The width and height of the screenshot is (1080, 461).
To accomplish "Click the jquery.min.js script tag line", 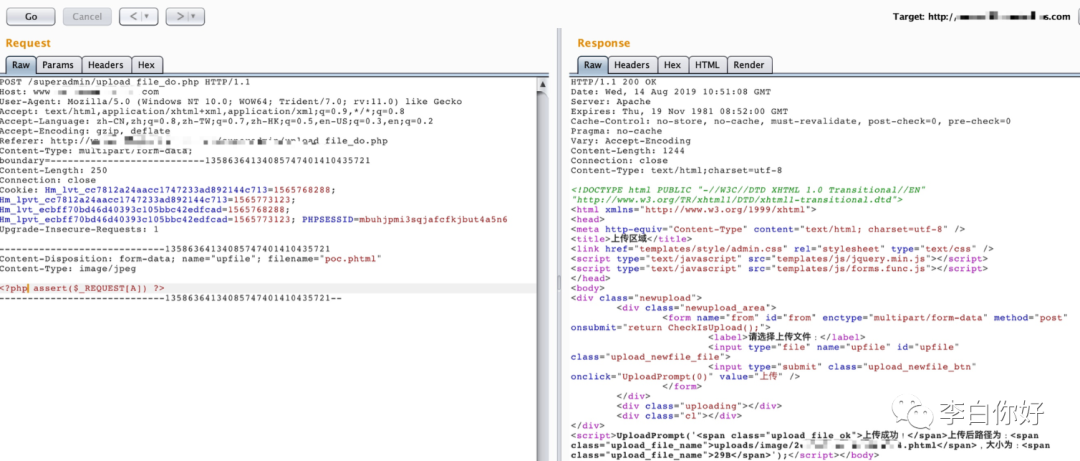I will tap(779, 258).
